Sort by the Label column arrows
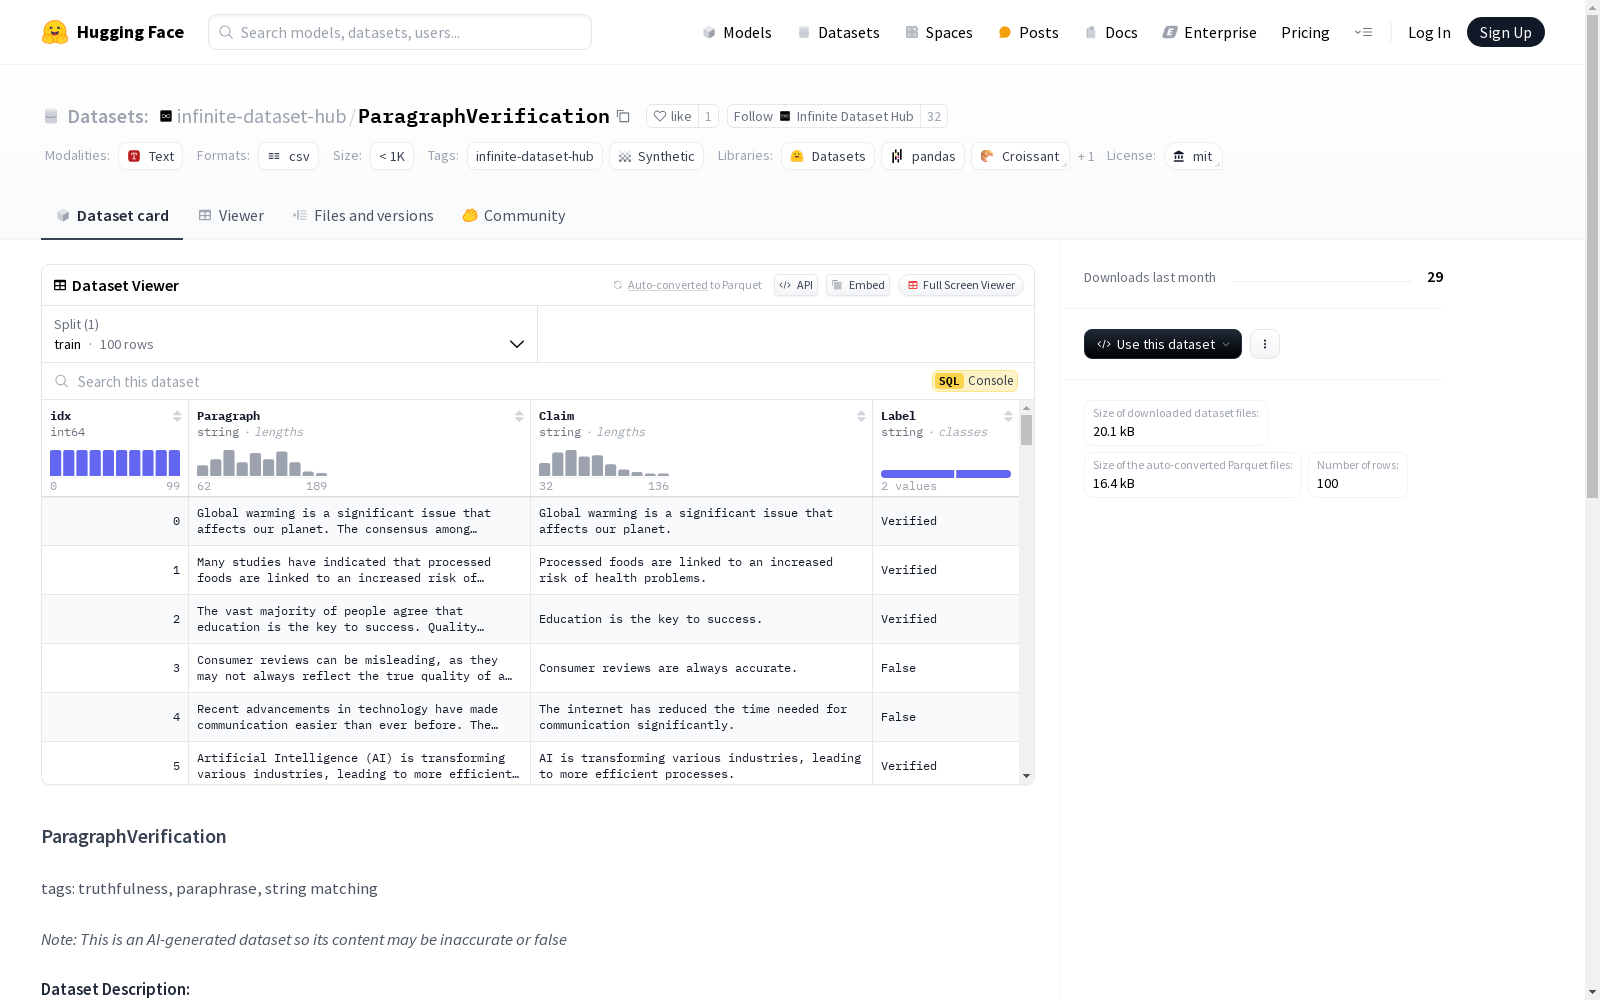The image size is (1600, 1000). [1008, 416]
